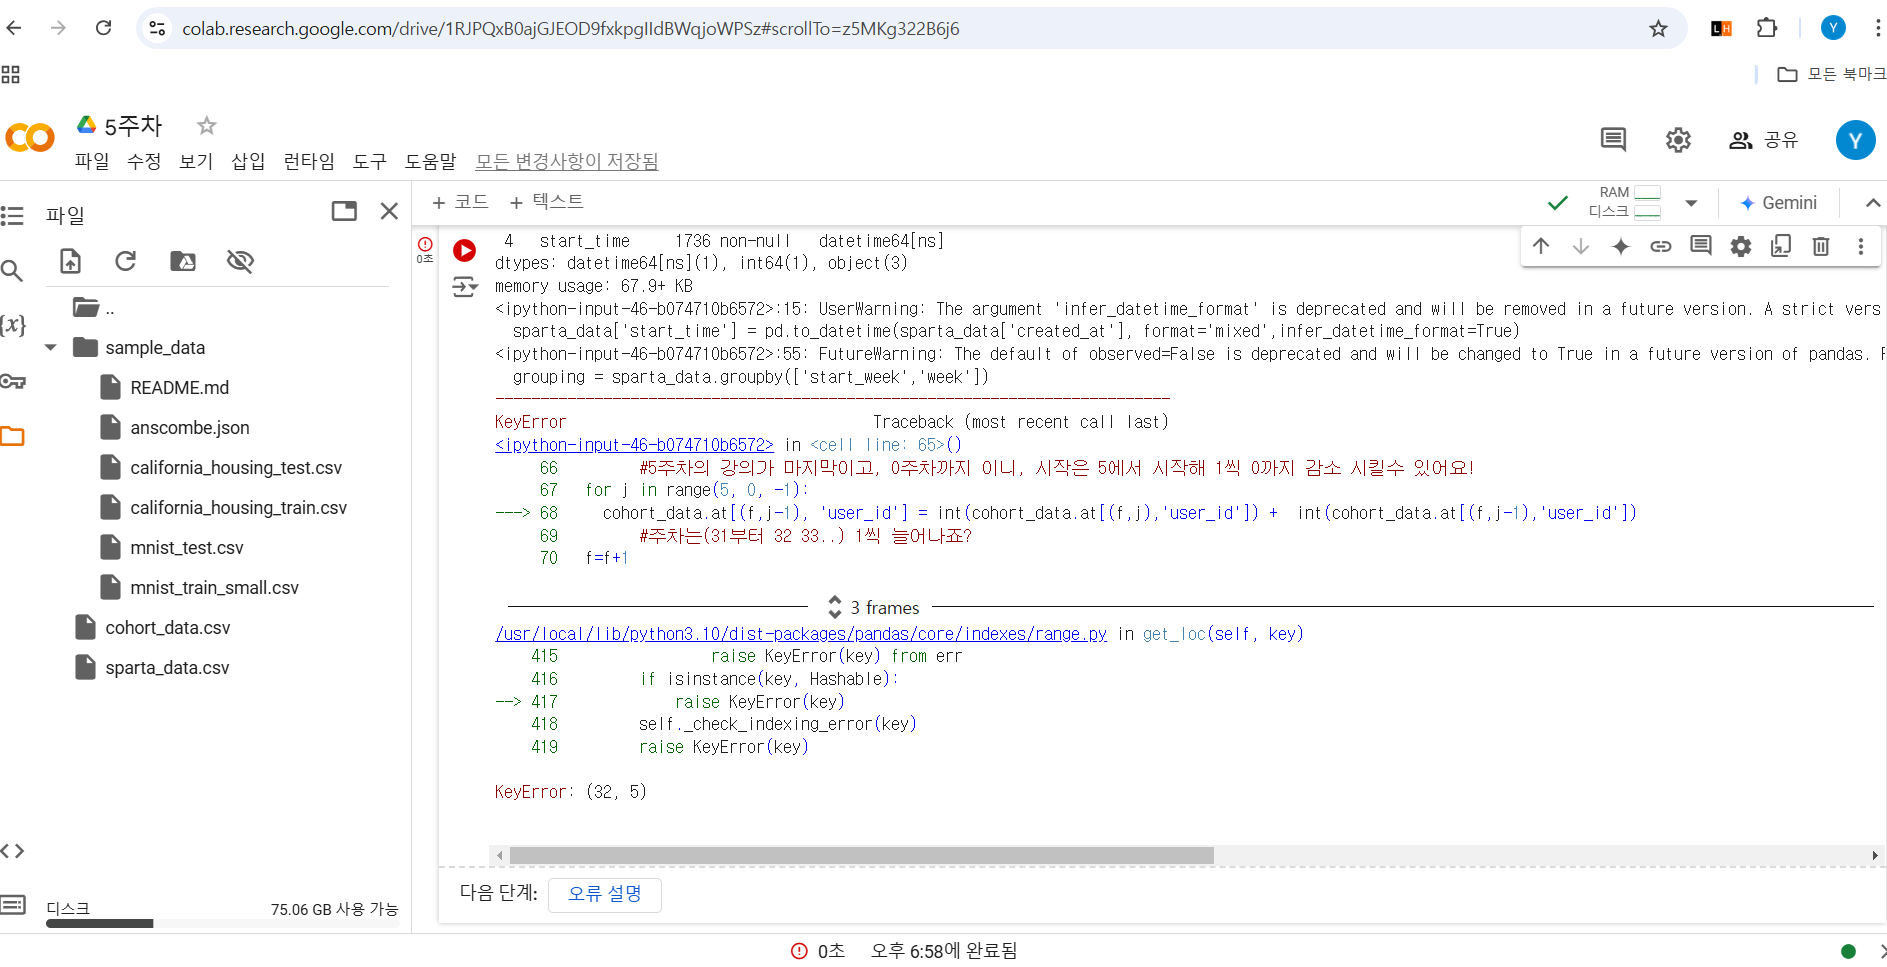Open california_housing_test.csv file
This screenshot has width=1887, height=967.
235,468
